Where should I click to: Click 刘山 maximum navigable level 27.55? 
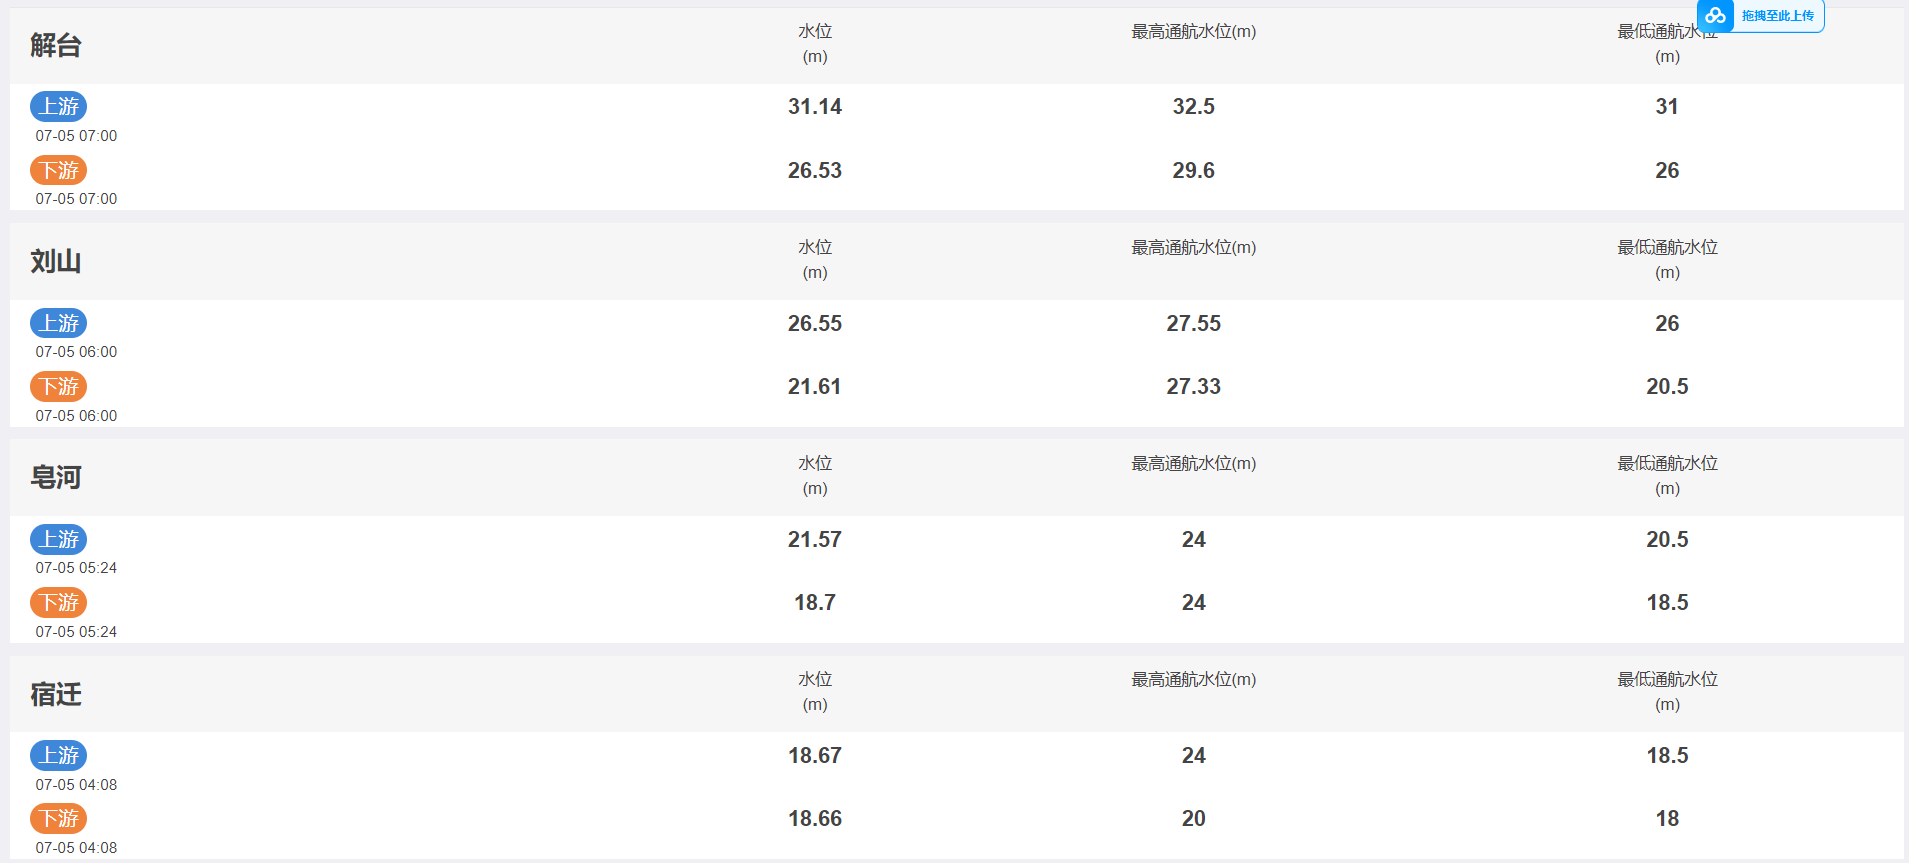click(1194, 323)
